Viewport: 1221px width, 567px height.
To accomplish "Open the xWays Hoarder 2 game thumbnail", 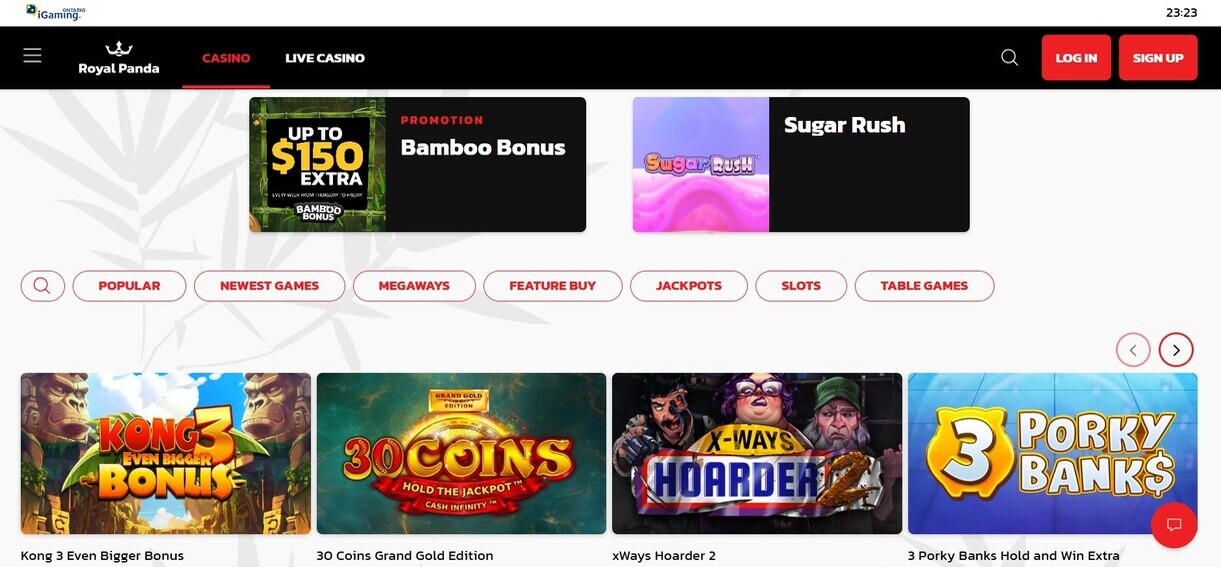I will click(757, 454).
